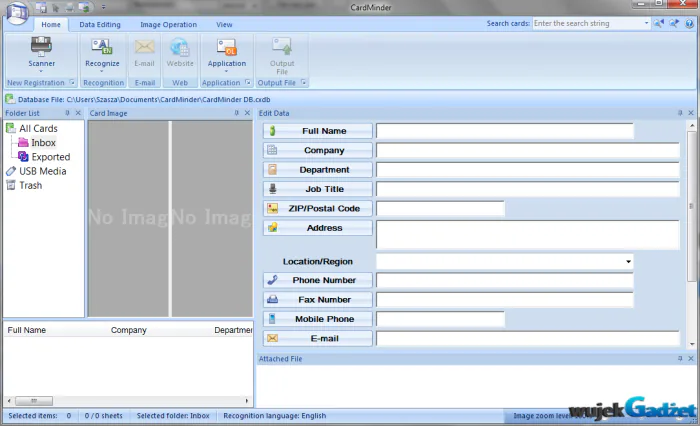Click the E-mail field button in Edit Data
Image resolution: width=700 pixels, height=426 pixels.
click(x=317, y=338)
